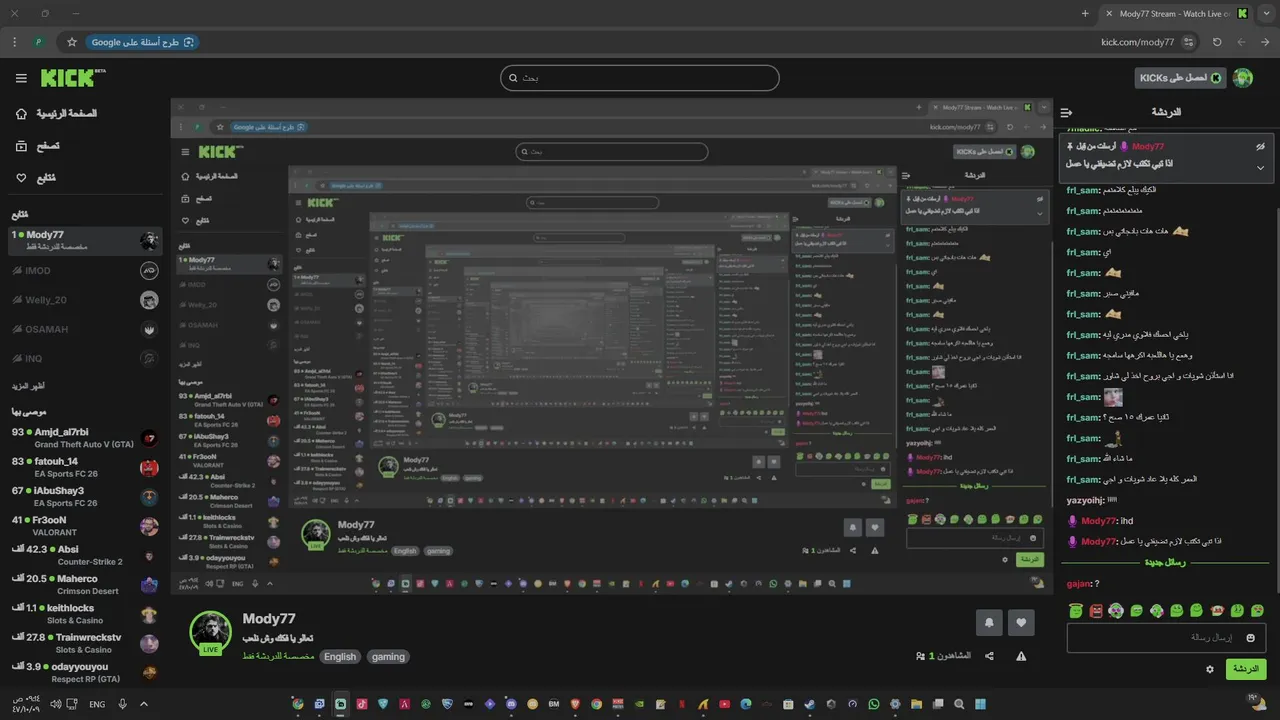Viewport: 1280px width, 720px height.
Task: Click the microphone icon in the taskbar tray
Action: tap(122, 704)
